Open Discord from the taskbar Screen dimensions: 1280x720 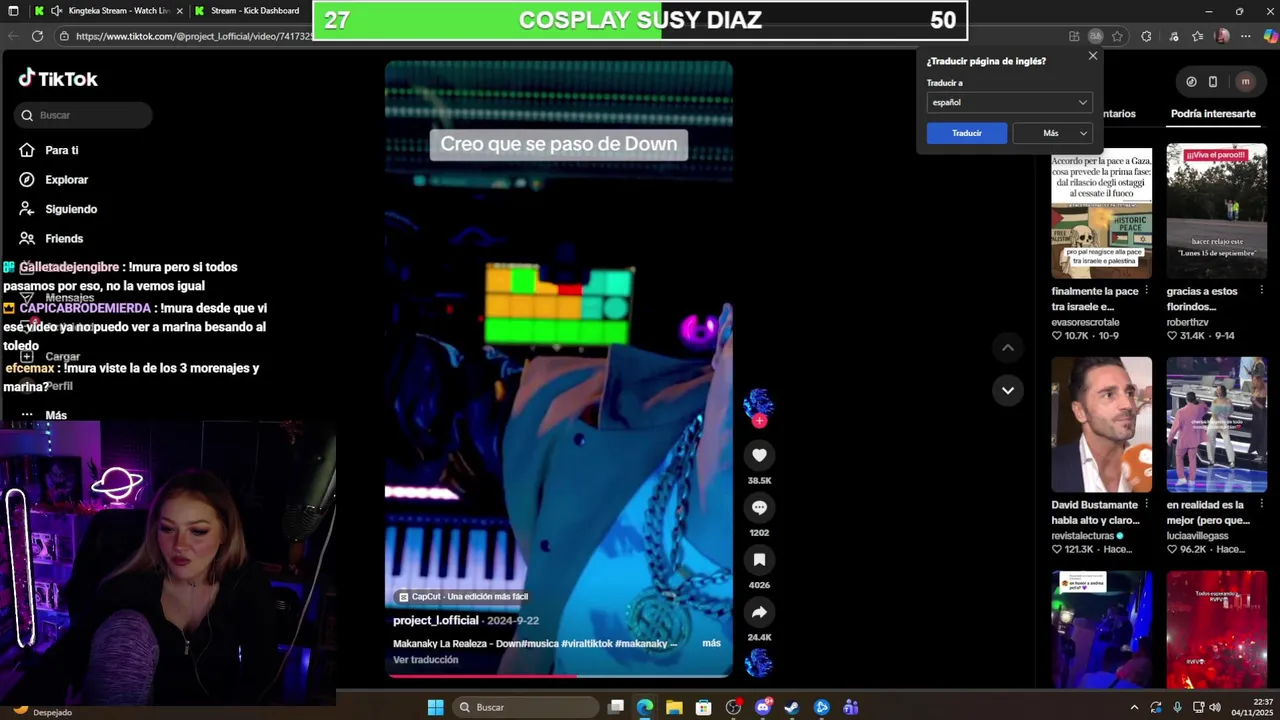[763, 707]
